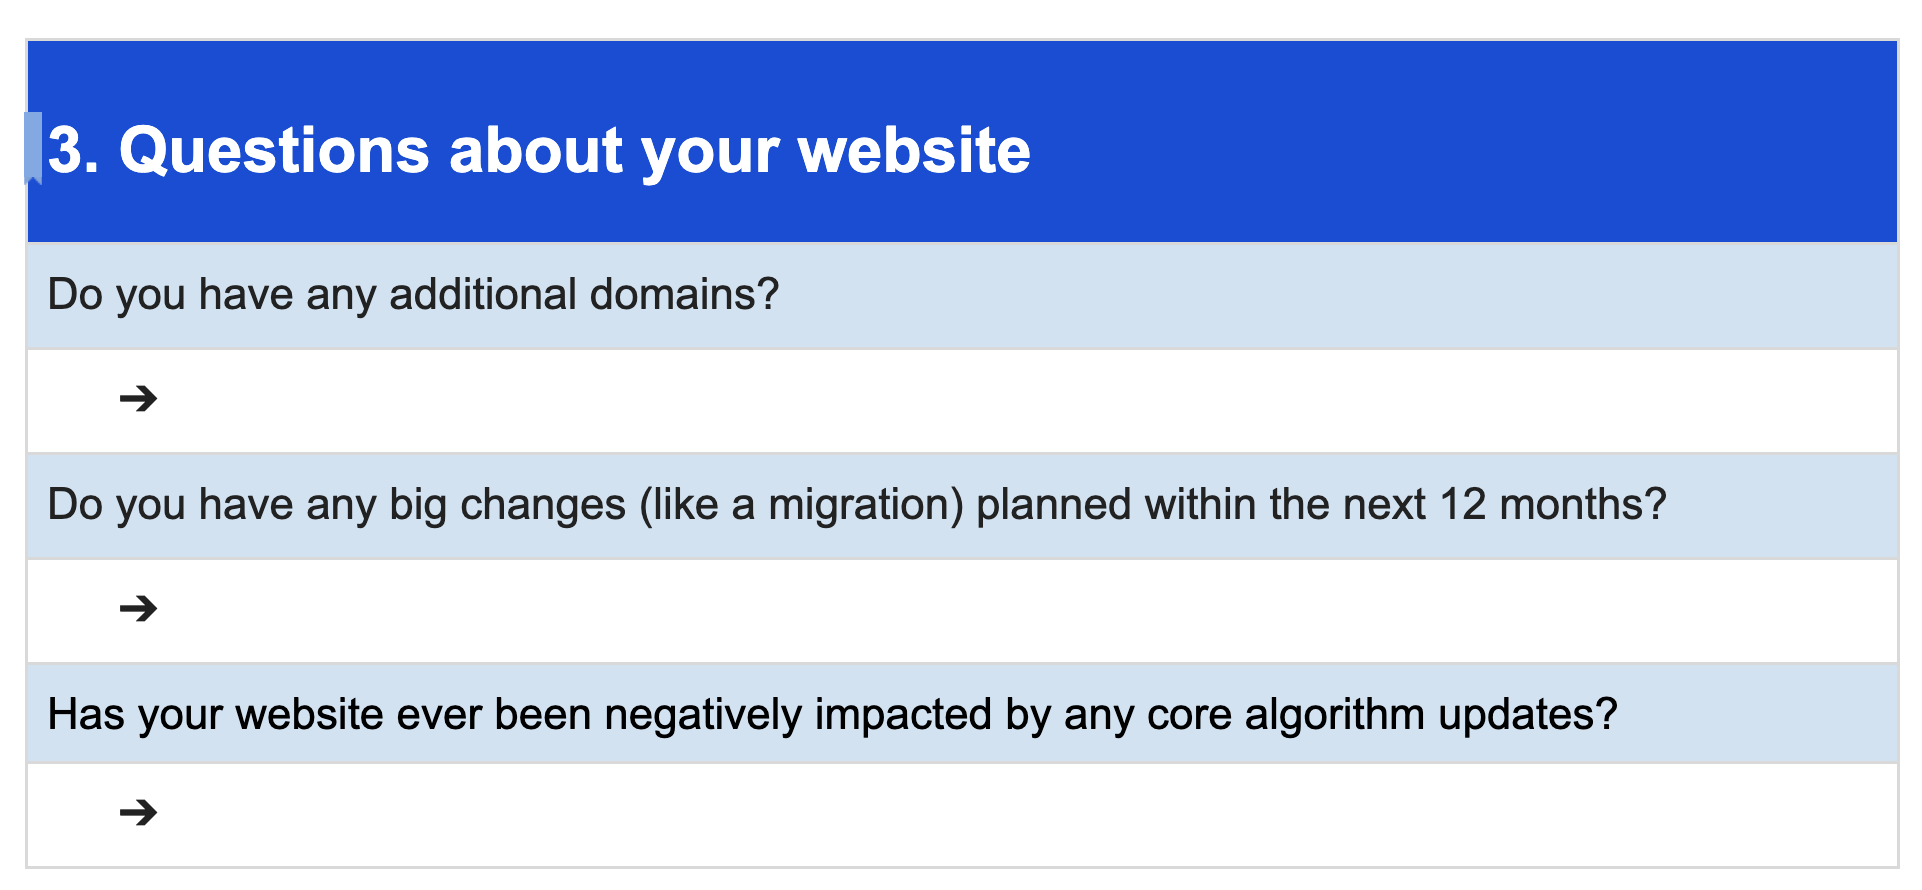This screenshot has height=890, width=1922.
Task: Click the bookmark icon beside the heading
Action: point(33,150)
